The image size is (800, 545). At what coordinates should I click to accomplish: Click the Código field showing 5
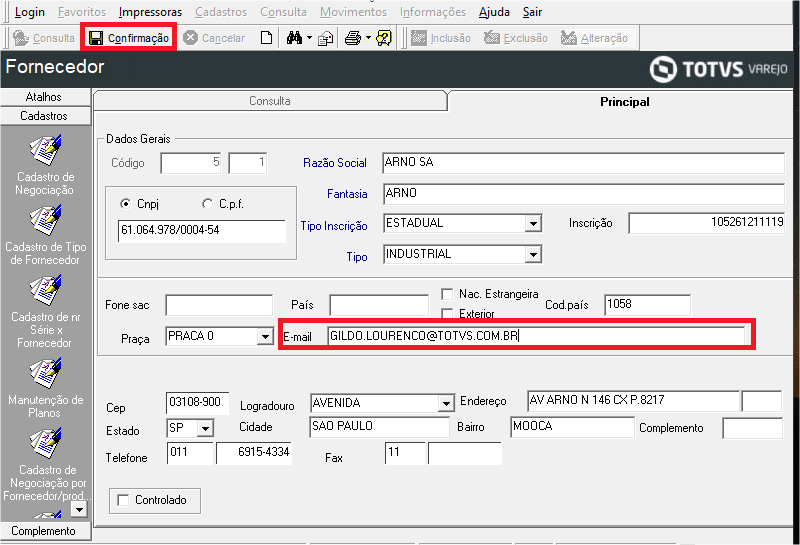pos(191,163)
